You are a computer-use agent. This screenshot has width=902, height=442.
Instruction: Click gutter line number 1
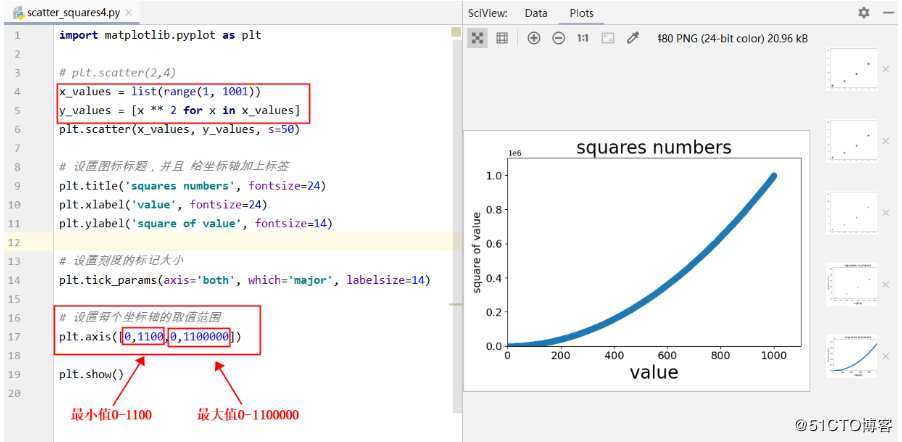17,35
